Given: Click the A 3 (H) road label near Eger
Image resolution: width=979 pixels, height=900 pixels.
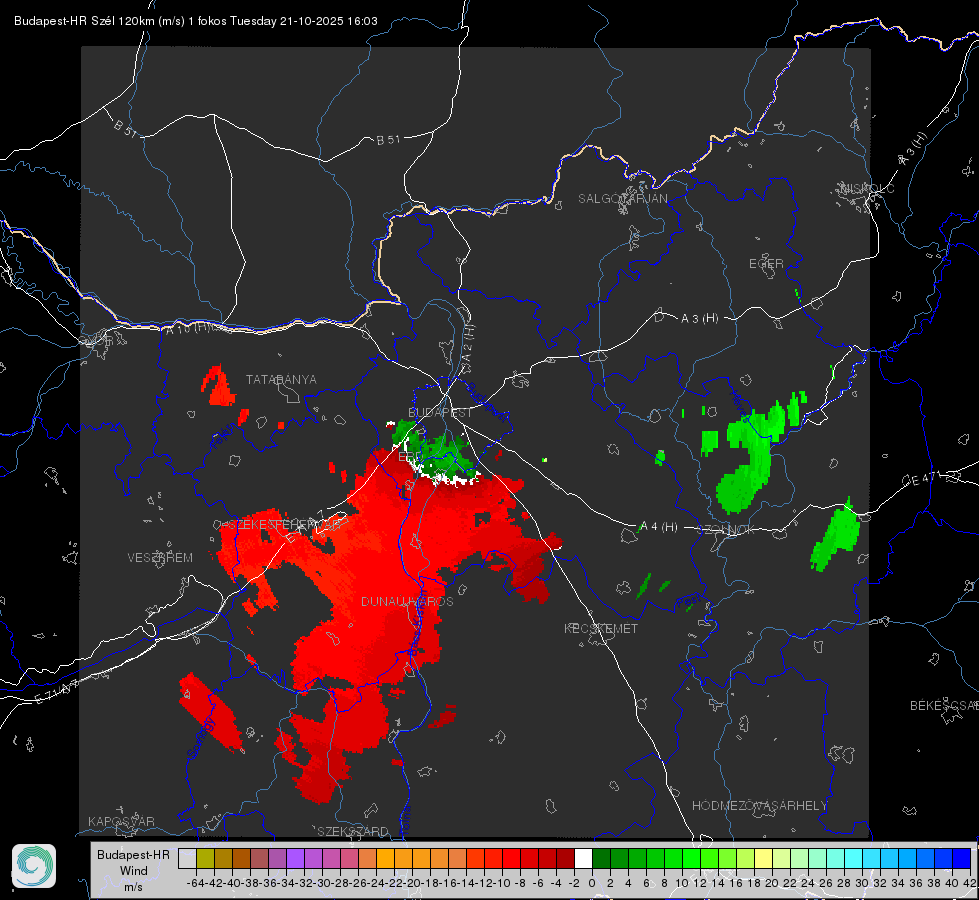Looking at the screenshot, I should pos(699,318).
